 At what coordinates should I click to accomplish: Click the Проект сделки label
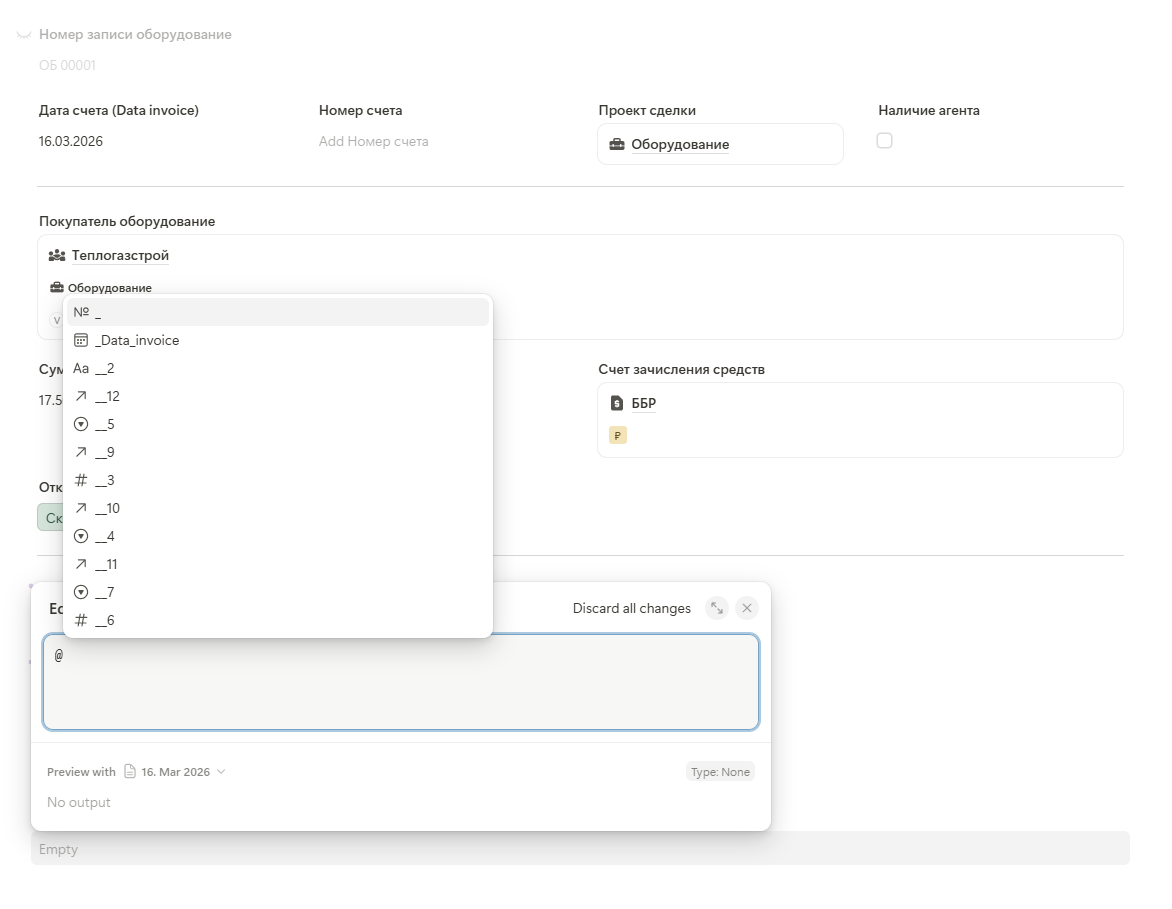(x=647, y=111)
